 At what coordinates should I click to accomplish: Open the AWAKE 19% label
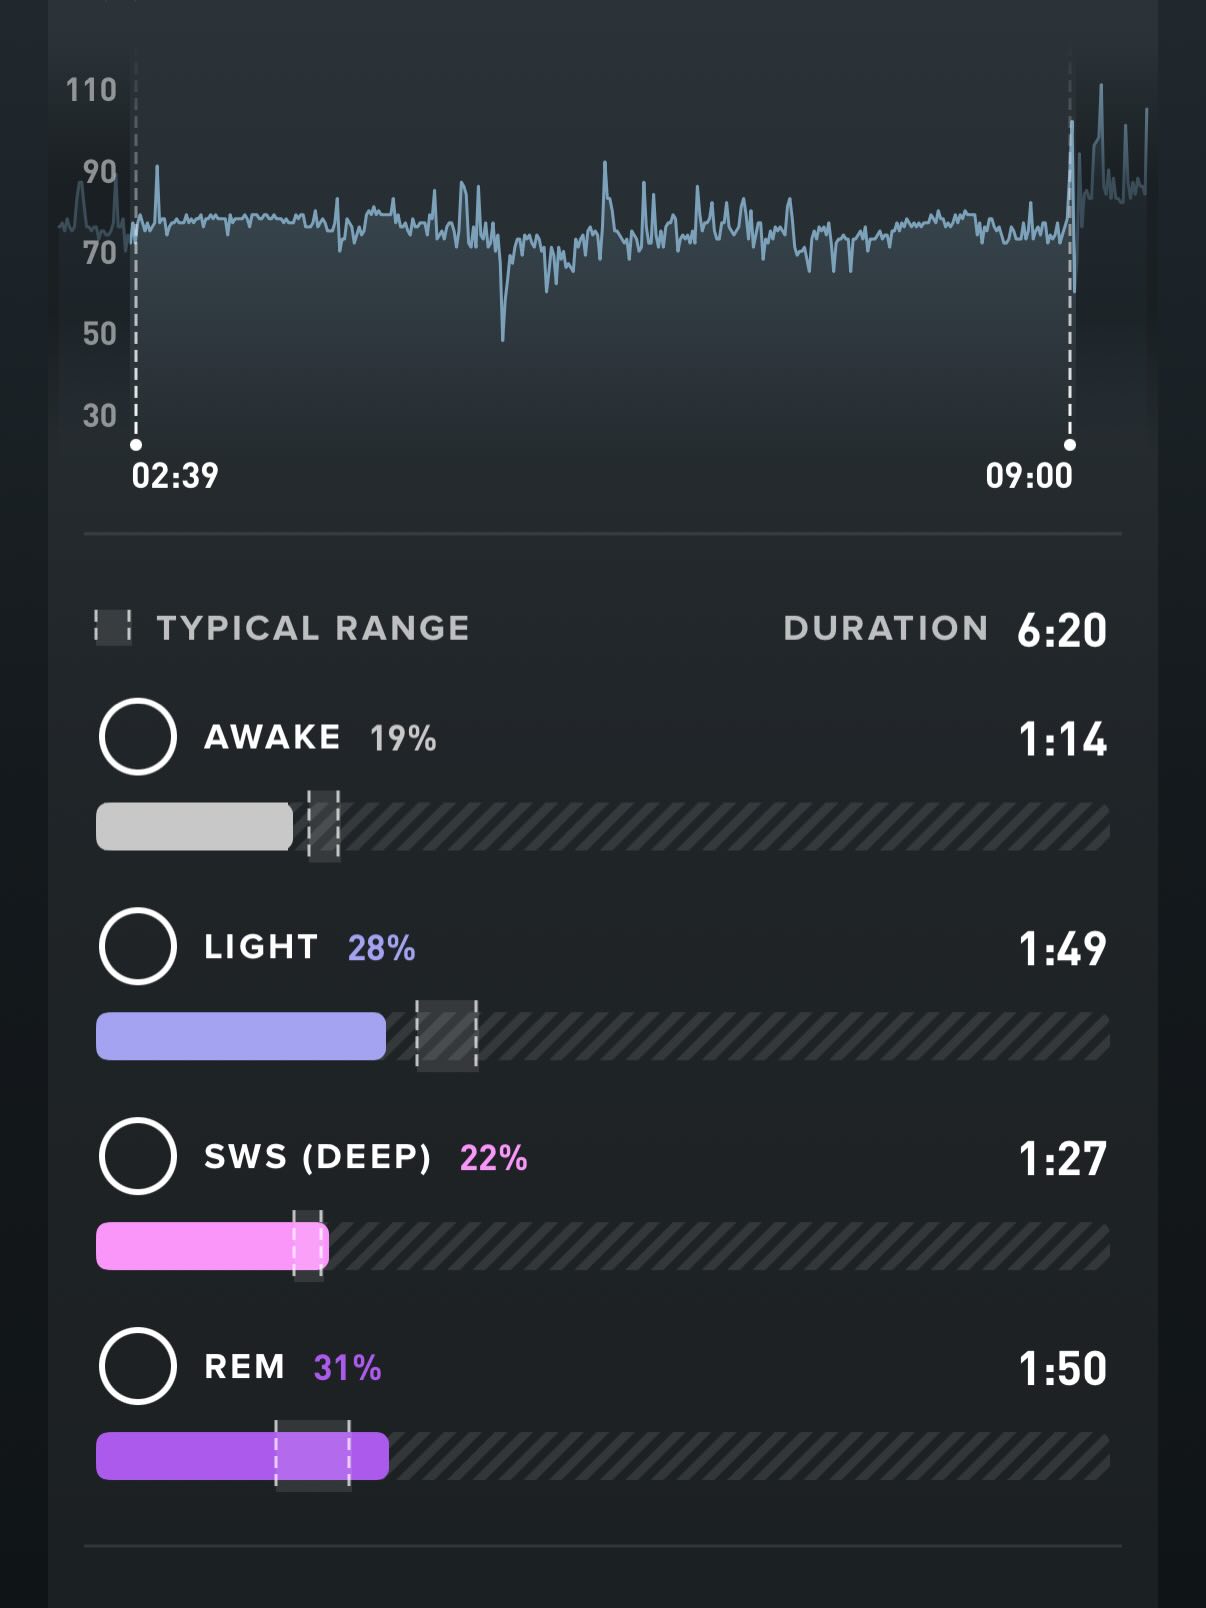(320, 738)
